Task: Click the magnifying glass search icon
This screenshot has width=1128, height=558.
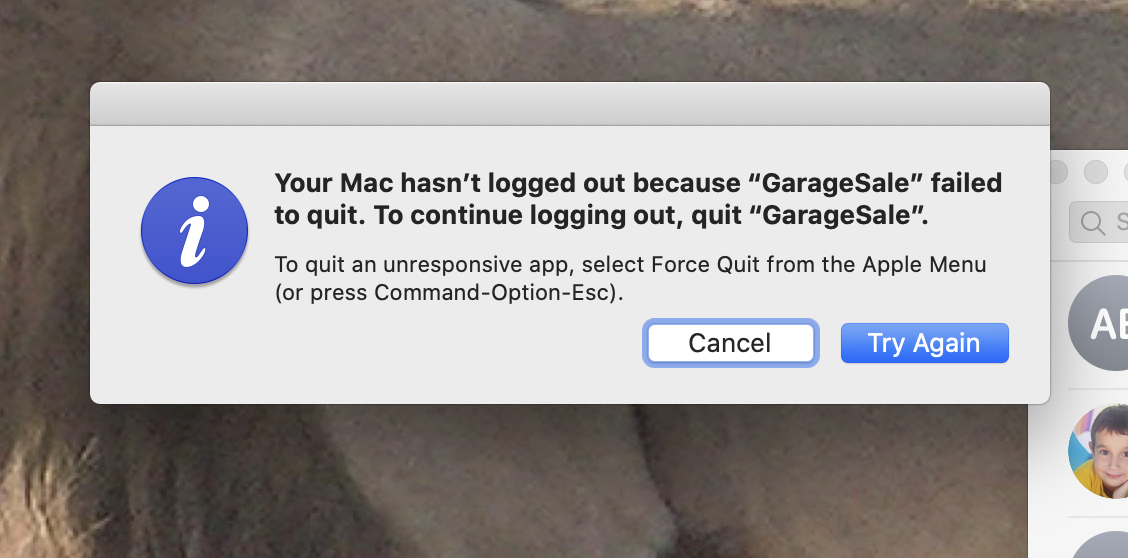Action: 1093,223
